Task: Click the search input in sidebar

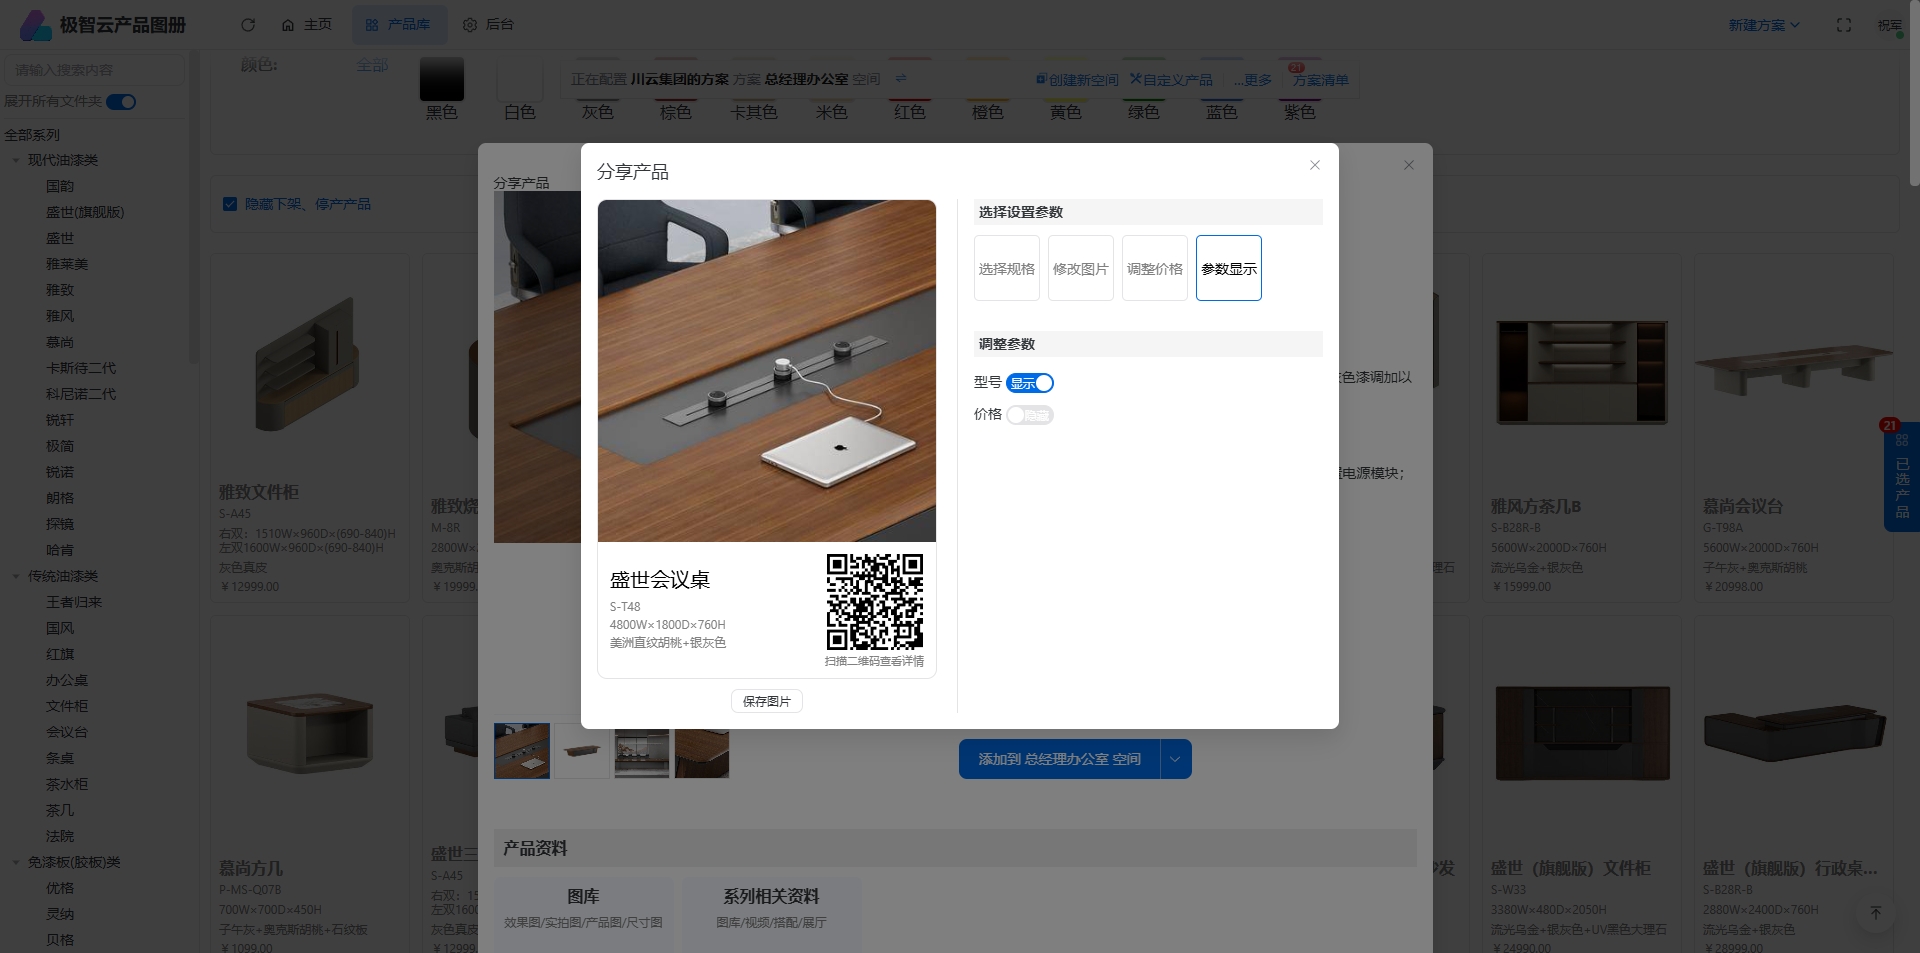Action: (x=94, y=70)
